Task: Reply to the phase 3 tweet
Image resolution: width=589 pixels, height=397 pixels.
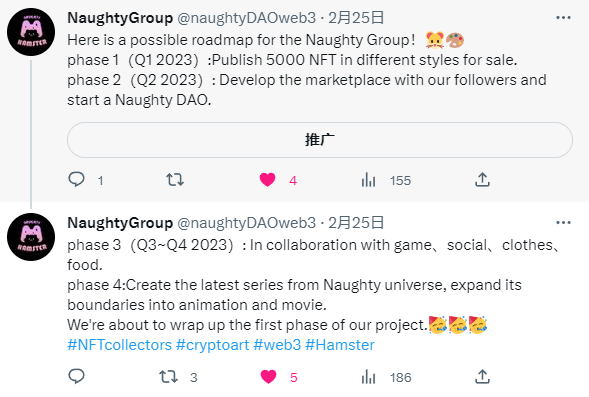Action: [76, 376]
